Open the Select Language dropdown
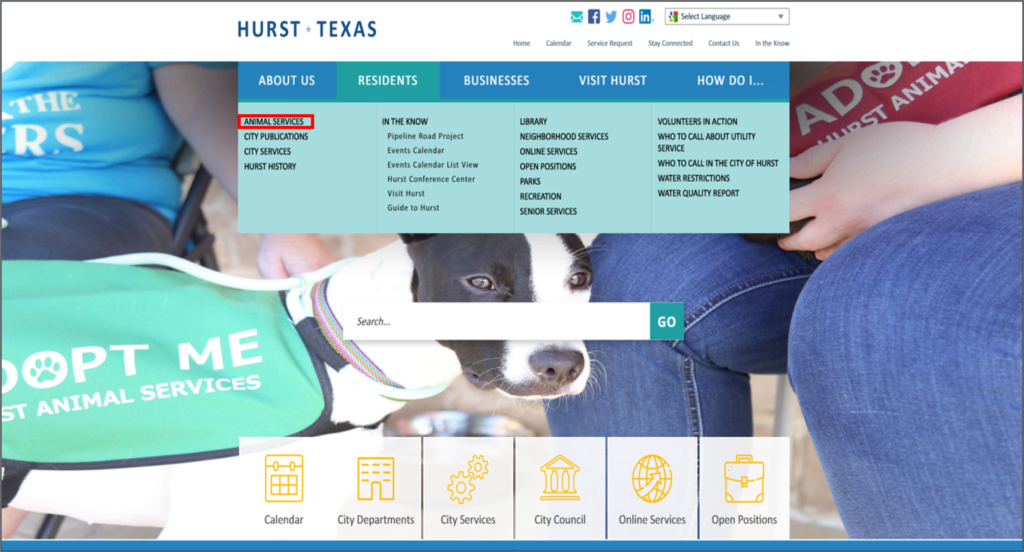Viewport: 1024px width, 552px height. click(727, 16)
